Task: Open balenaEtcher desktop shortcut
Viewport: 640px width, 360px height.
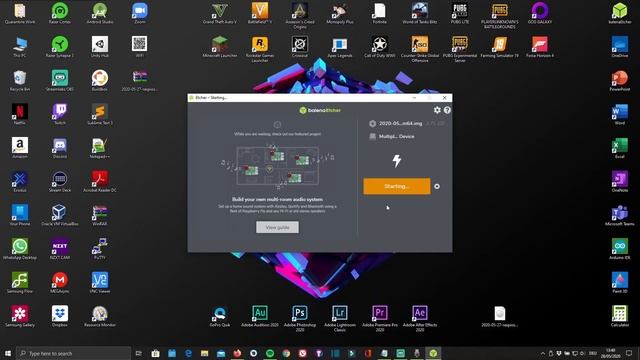Action: [x=620, y=13]
